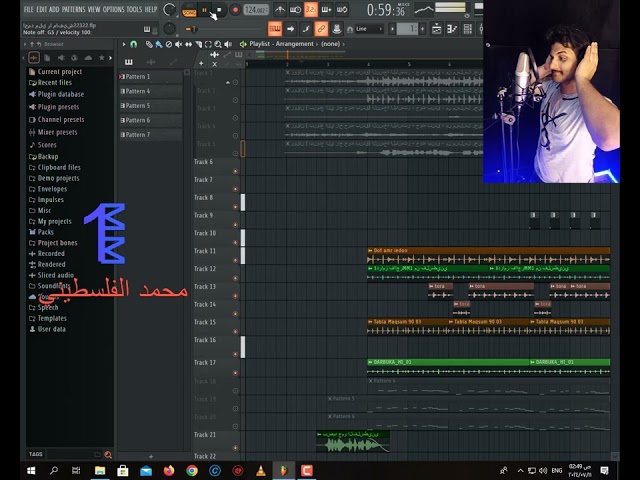This screenshot has width=640, height=480.
Task: Open the FILE menu
Action: tap(29, 9)
